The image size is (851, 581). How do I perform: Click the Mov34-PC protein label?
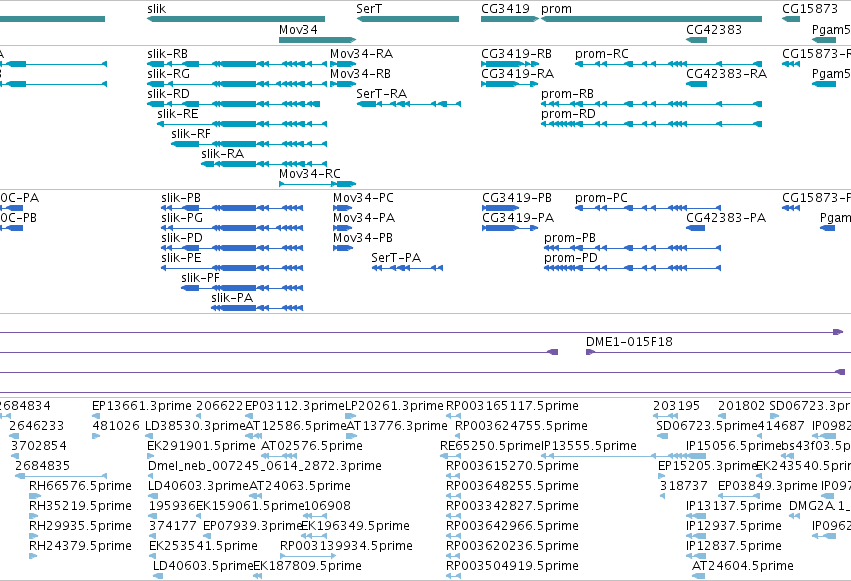click(363, 198)
